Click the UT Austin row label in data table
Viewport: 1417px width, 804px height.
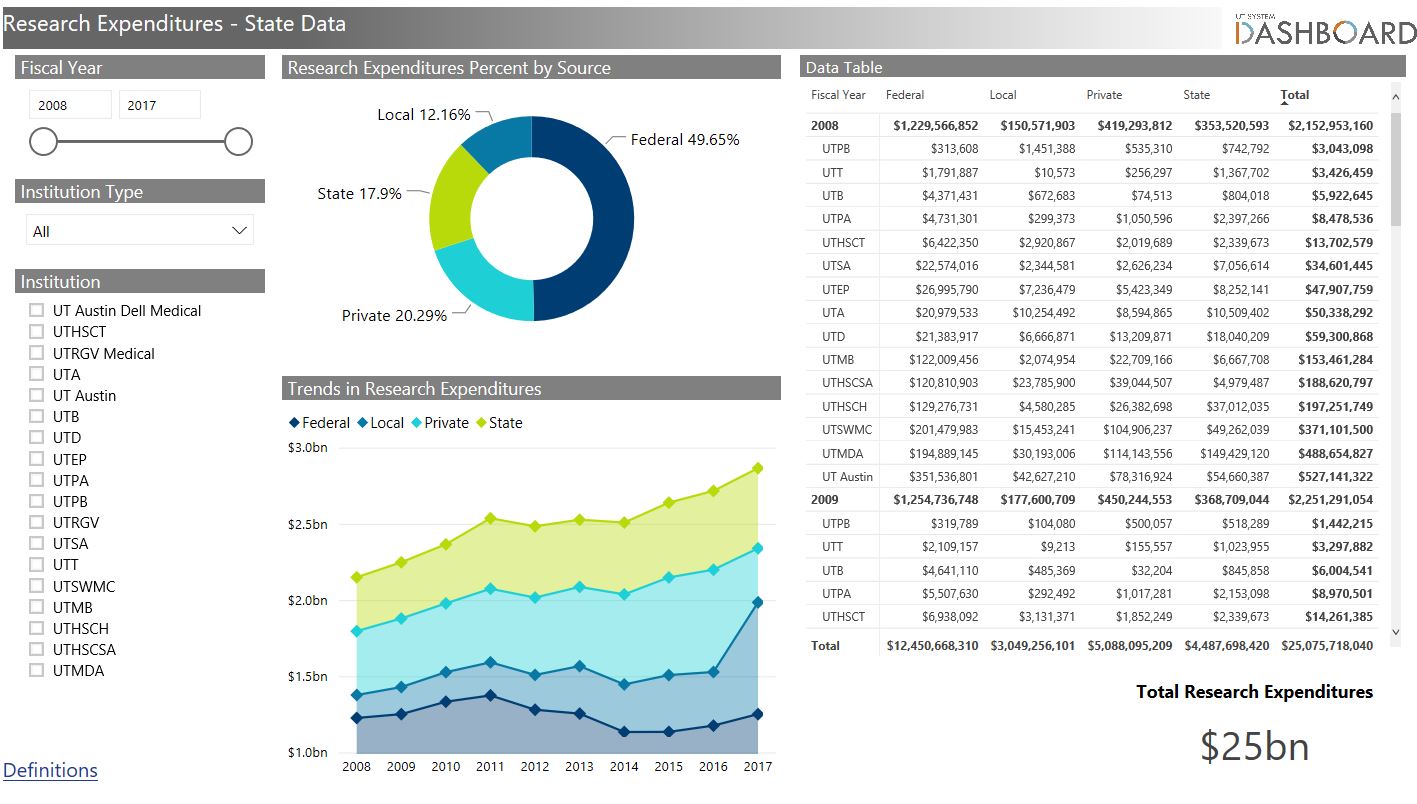(847, 476)
